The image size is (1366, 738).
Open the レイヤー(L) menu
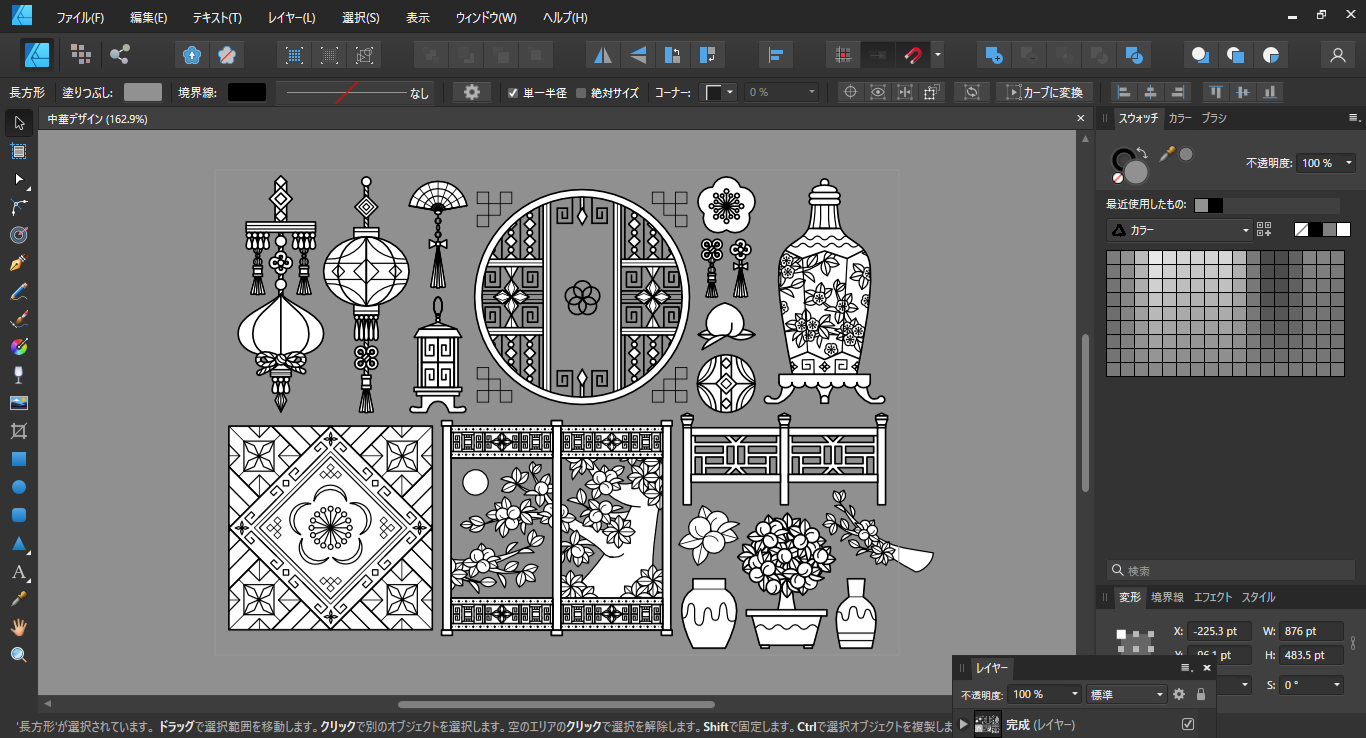coord(291,18)
